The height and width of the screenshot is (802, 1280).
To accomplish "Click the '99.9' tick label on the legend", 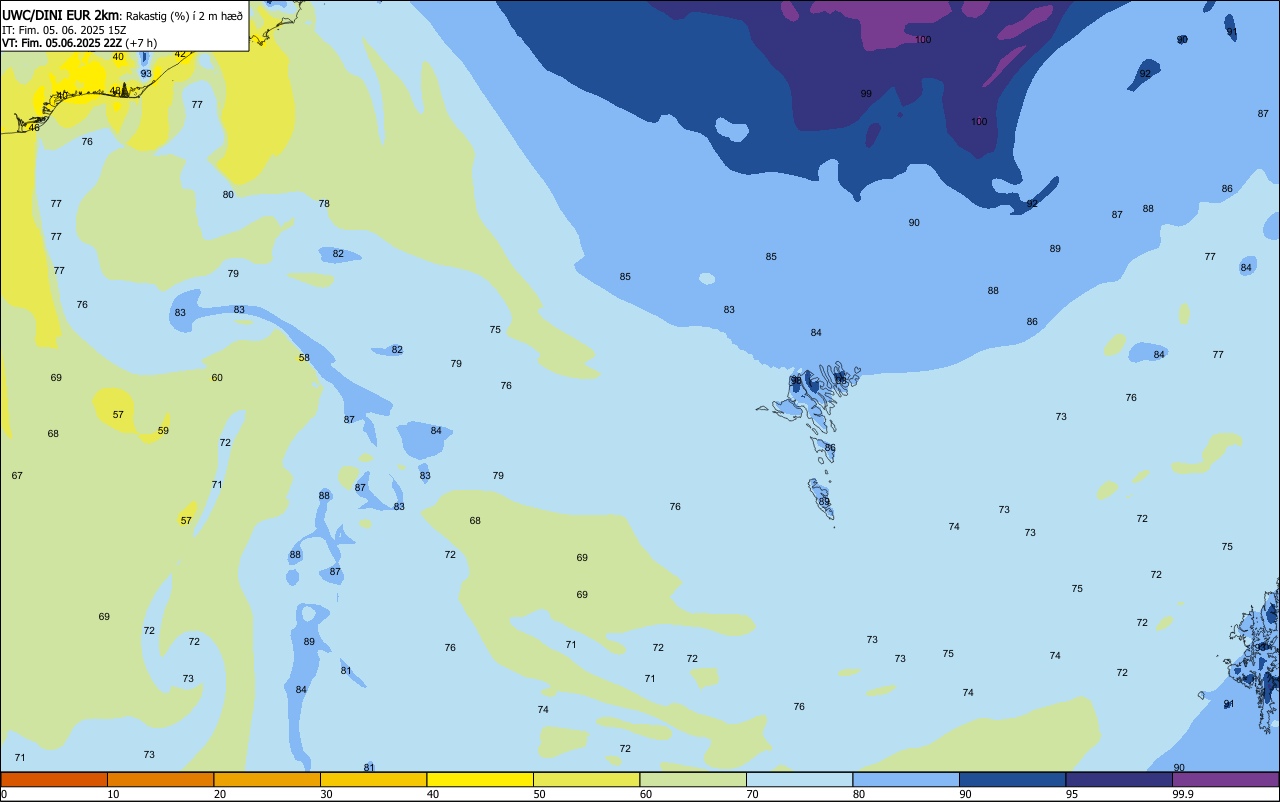I will 1183,794.
